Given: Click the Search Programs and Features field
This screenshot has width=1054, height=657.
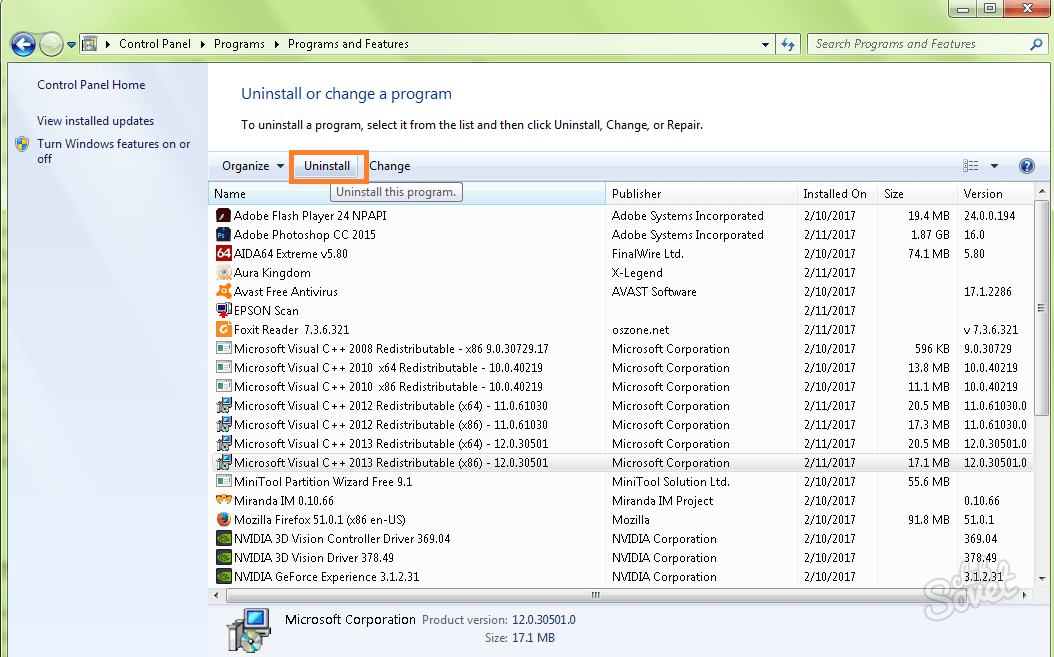Looking at the screenshot, I should (x=927, y=44).
